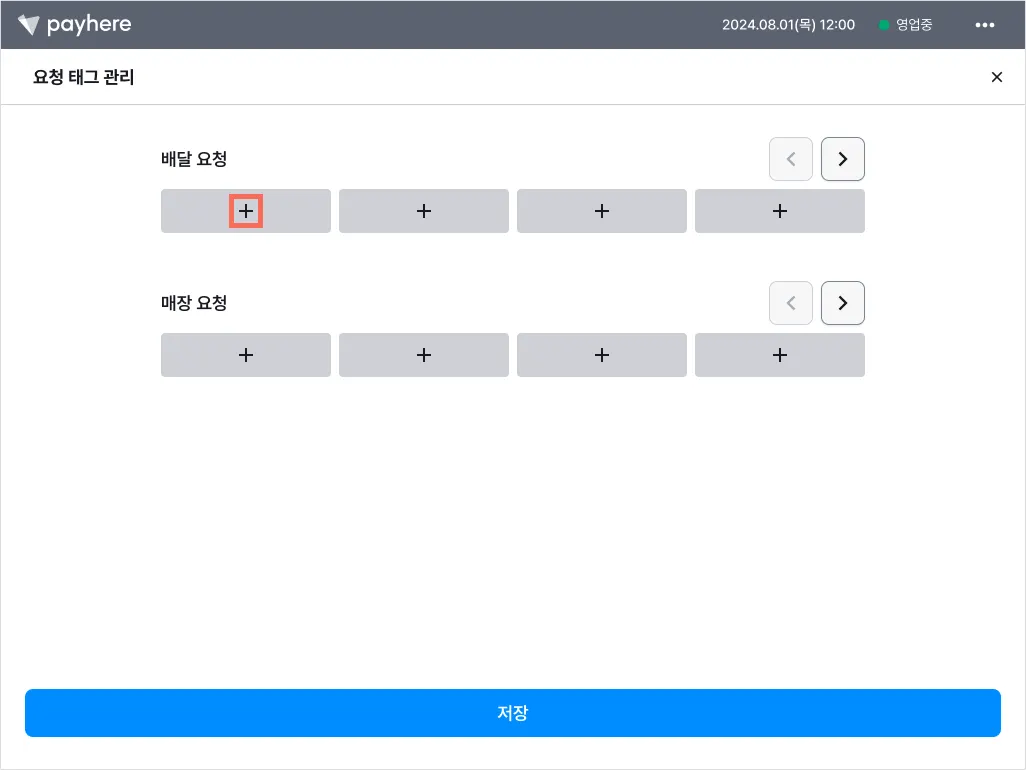Go to previous page of 매장 요청 tags
Viewport: 1026px width, 770px height.
pos(791,303)
